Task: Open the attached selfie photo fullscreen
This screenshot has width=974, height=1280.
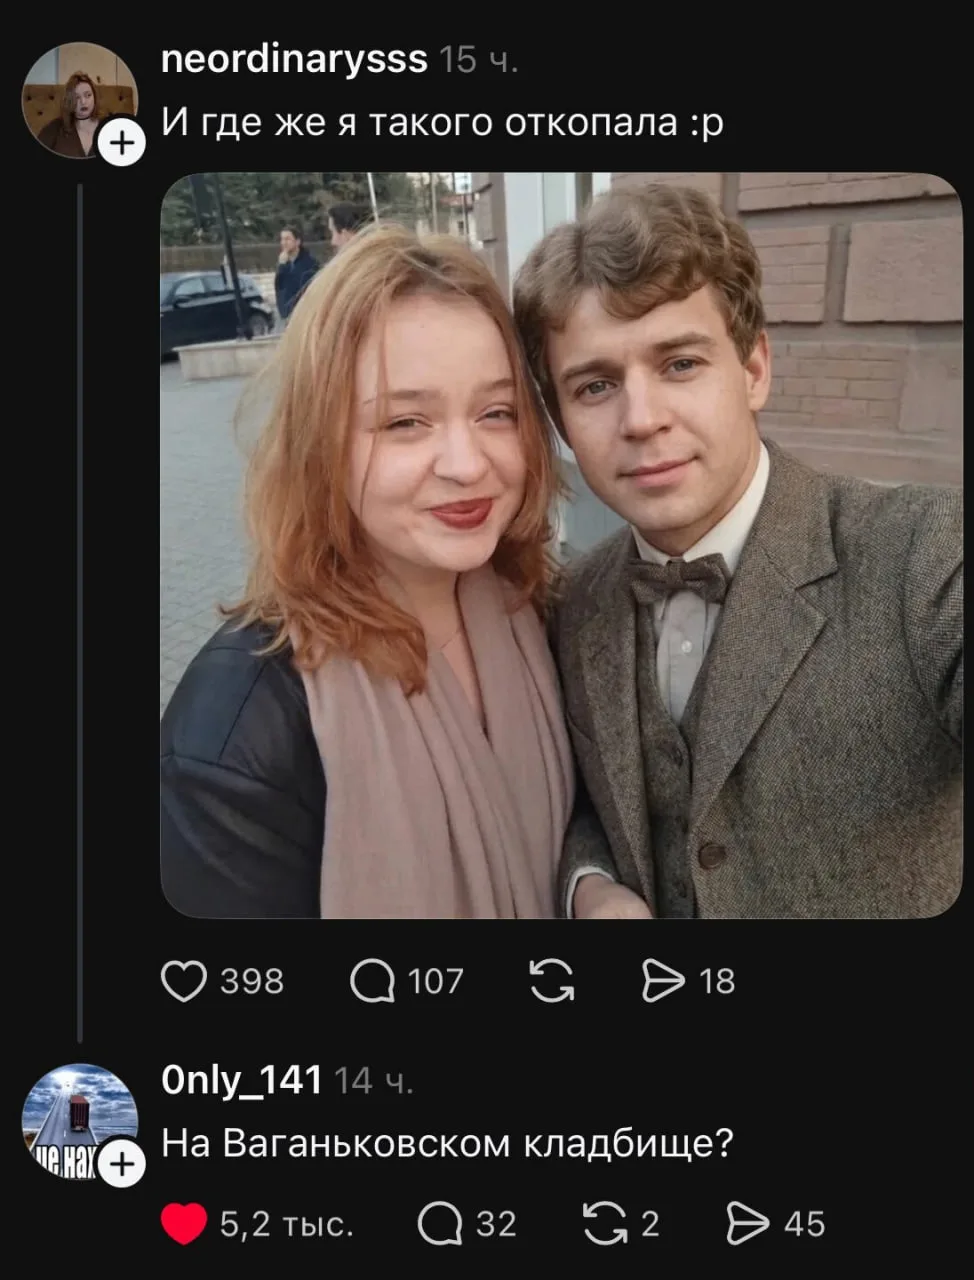Action: point(560,545)
